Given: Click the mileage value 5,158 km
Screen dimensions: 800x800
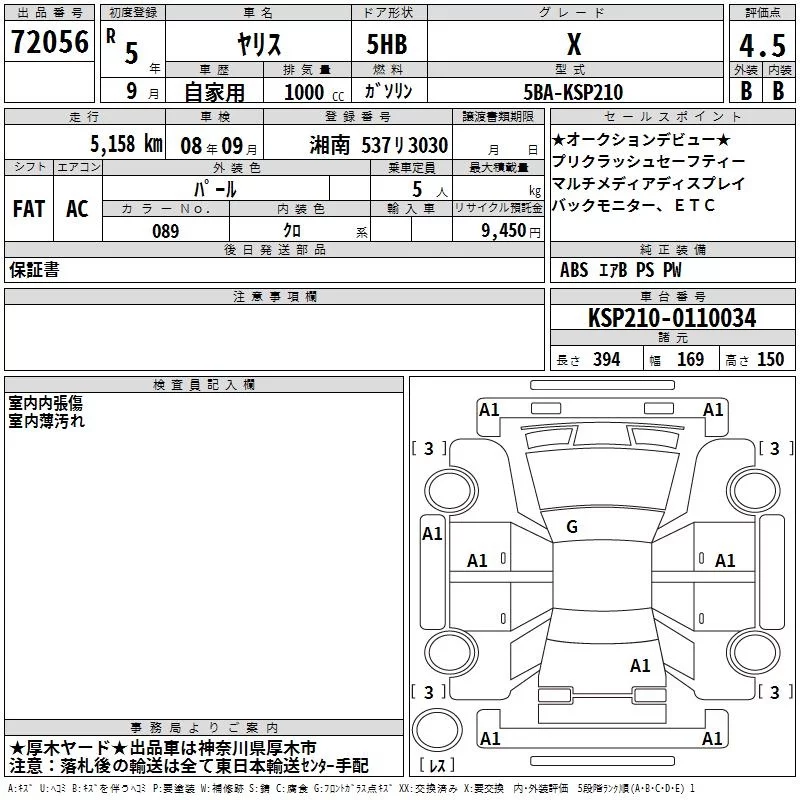Looking at the screenshot, I should click(x=127, y=144).
